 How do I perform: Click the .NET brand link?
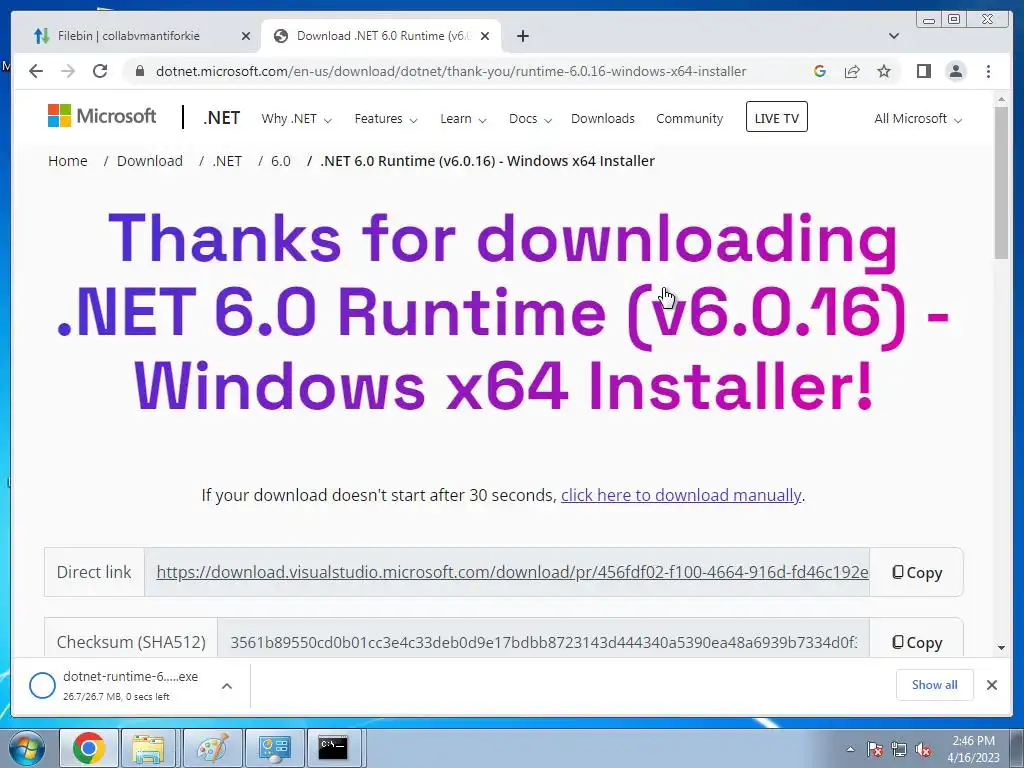pos(221,118)
